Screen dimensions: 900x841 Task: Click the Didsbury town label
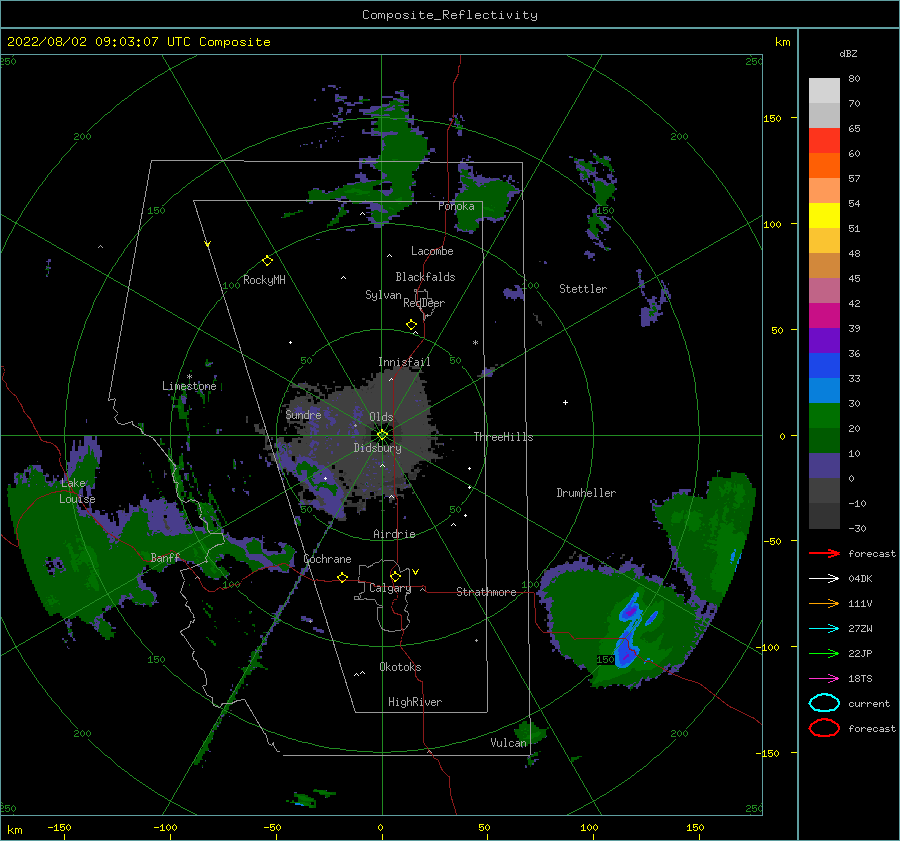[x=377, y=448]
